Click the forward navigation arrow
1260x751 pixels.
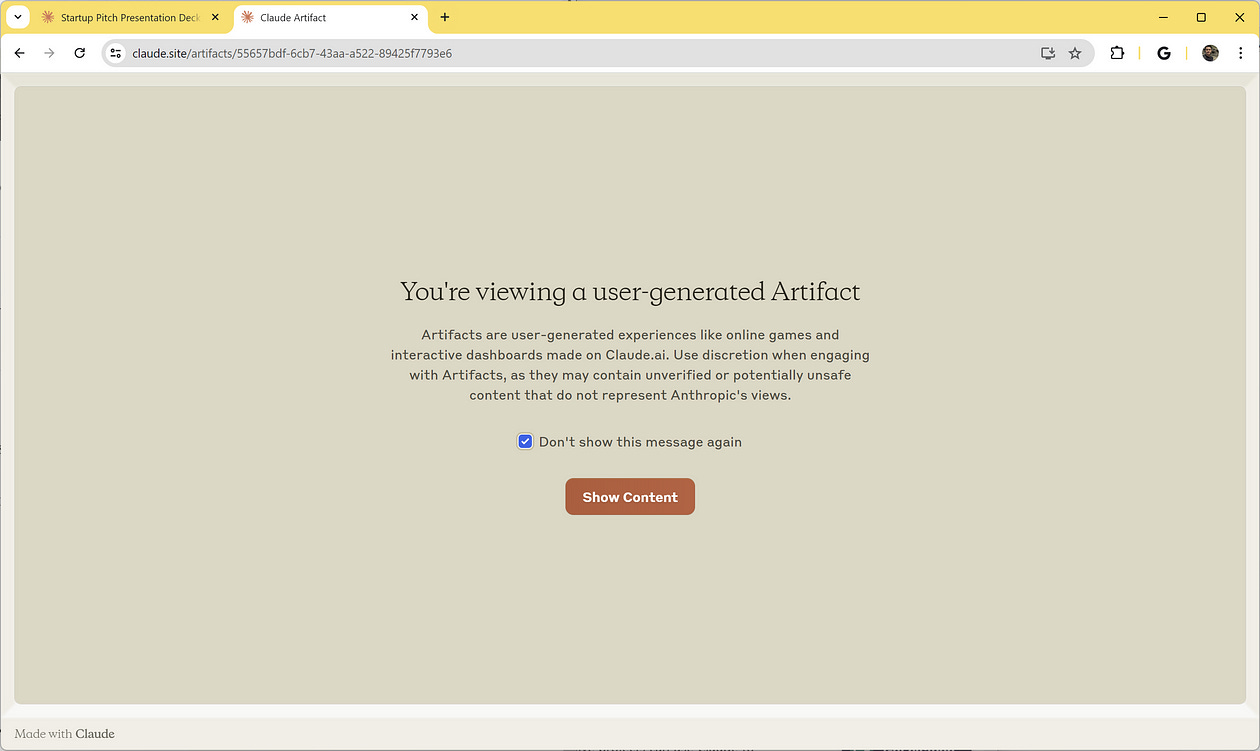point(49,53)
